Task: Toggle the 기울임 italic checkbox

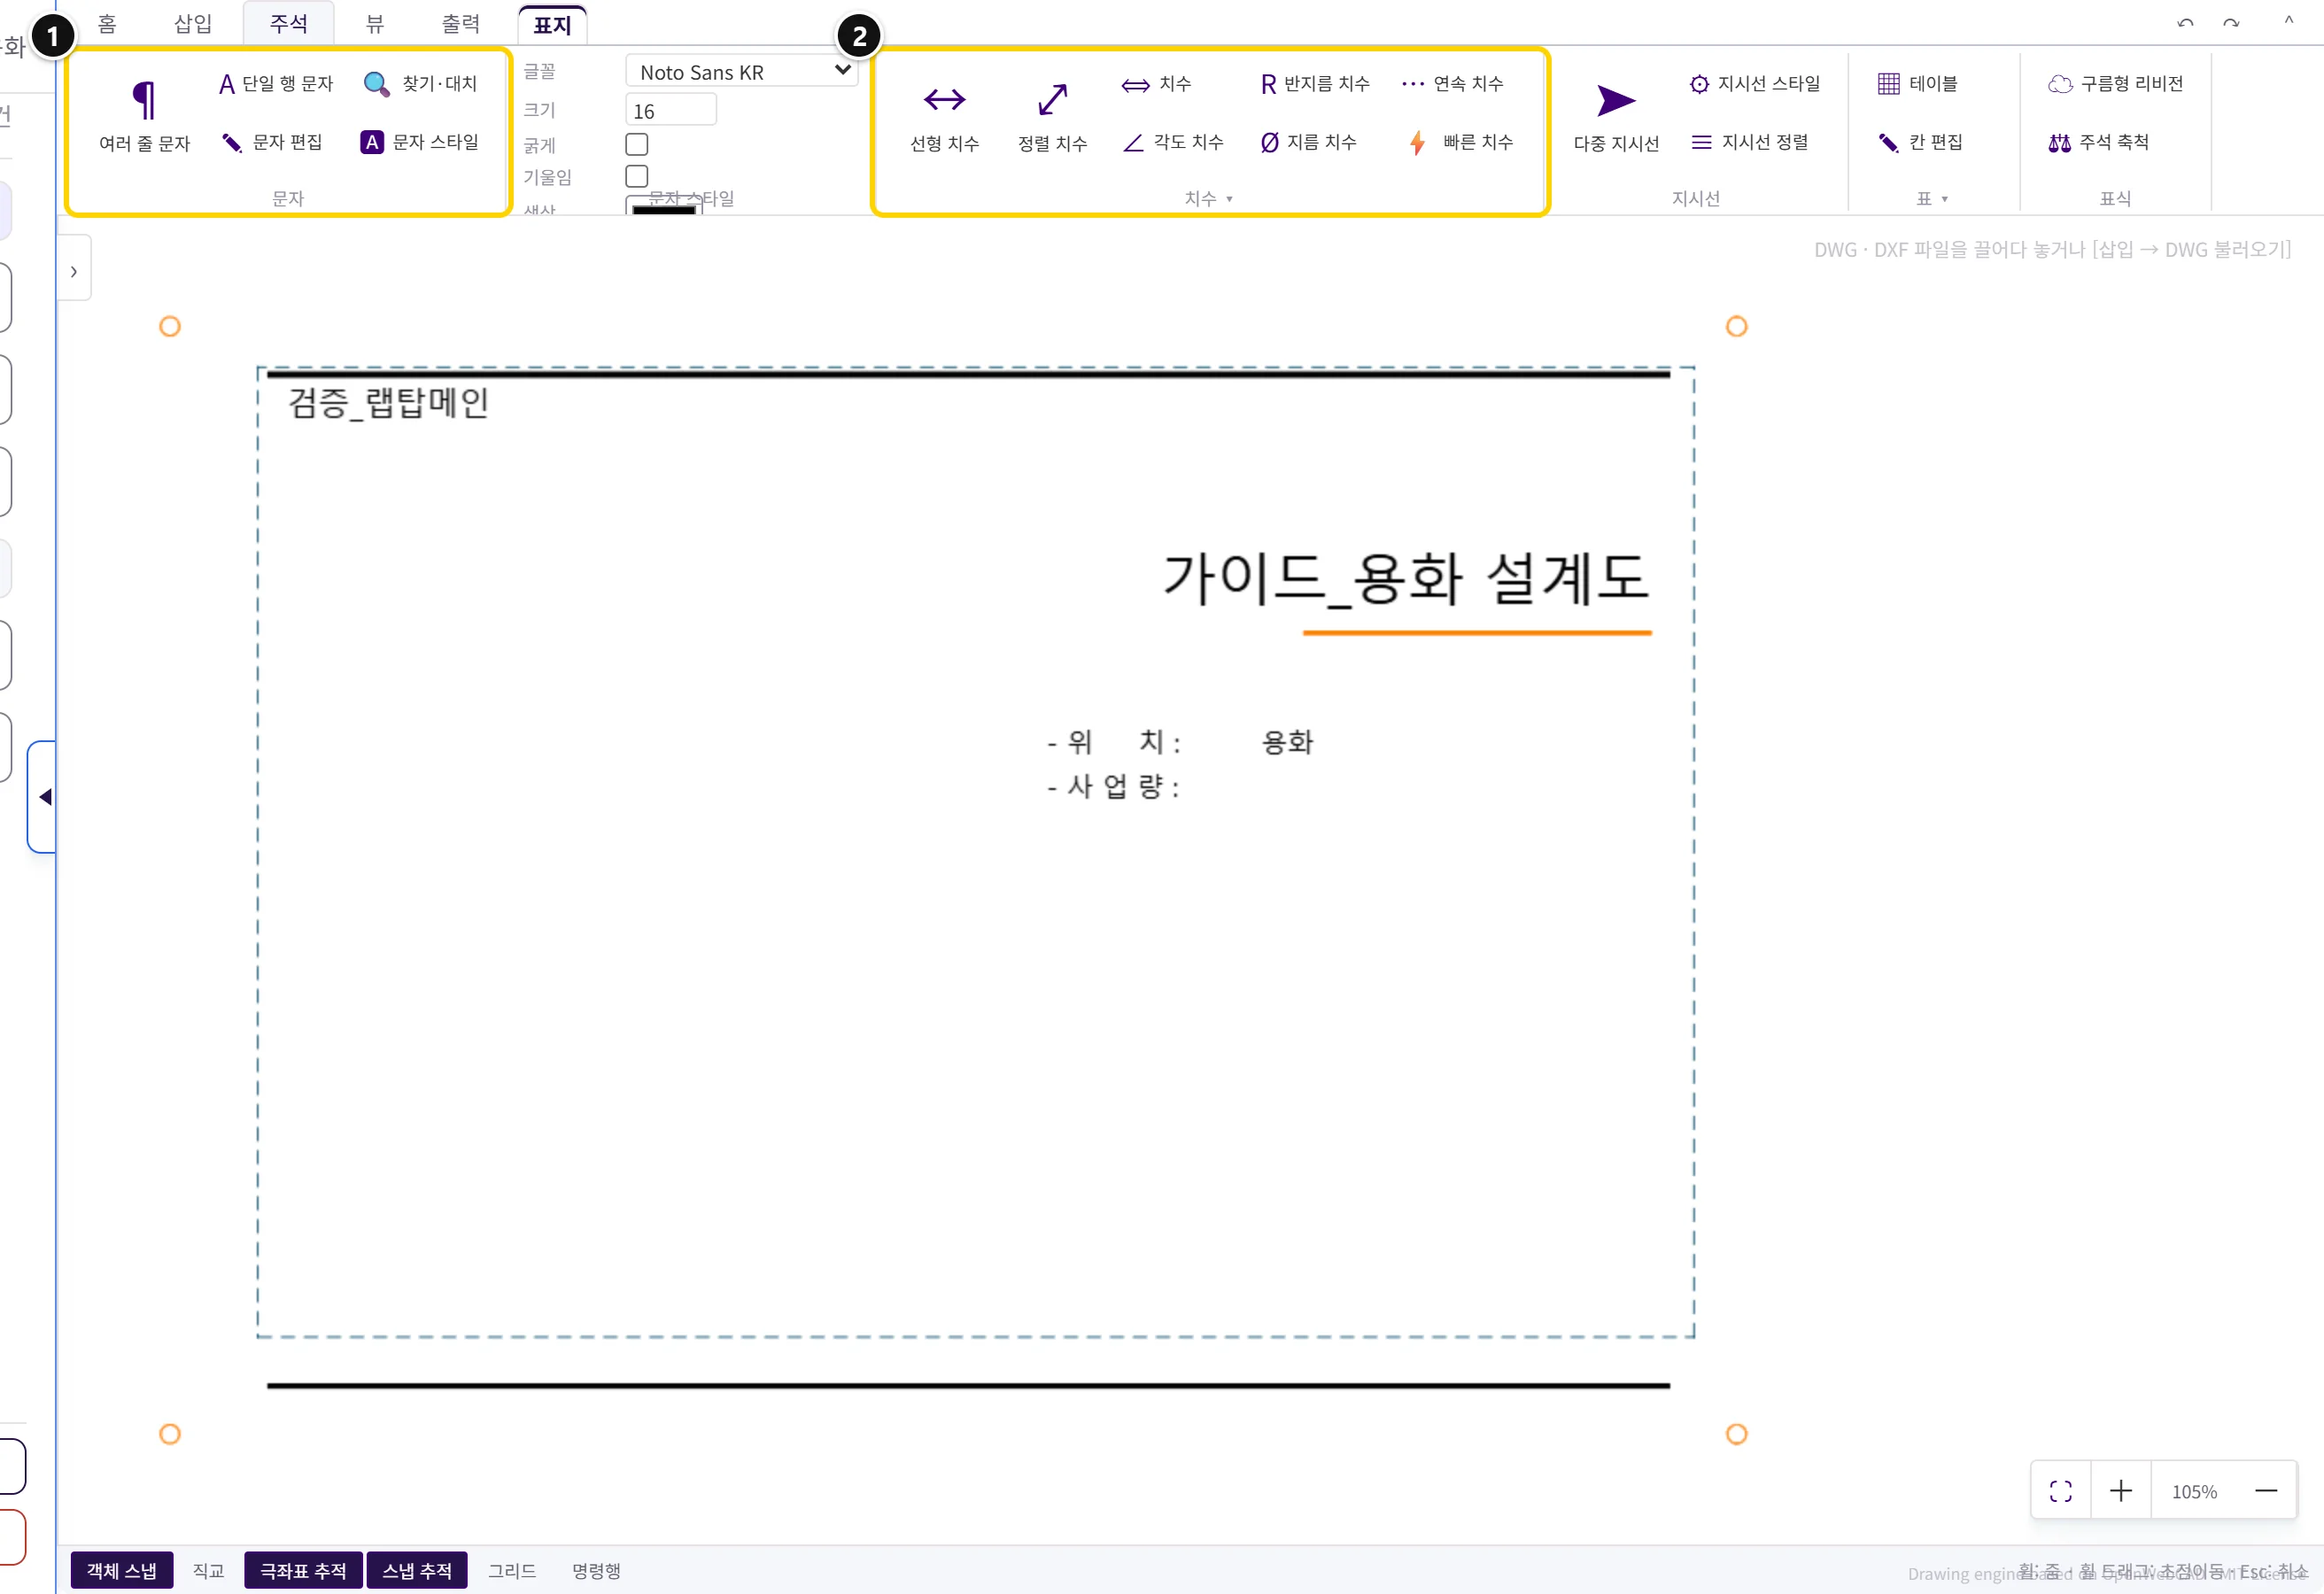Action: 637,176
